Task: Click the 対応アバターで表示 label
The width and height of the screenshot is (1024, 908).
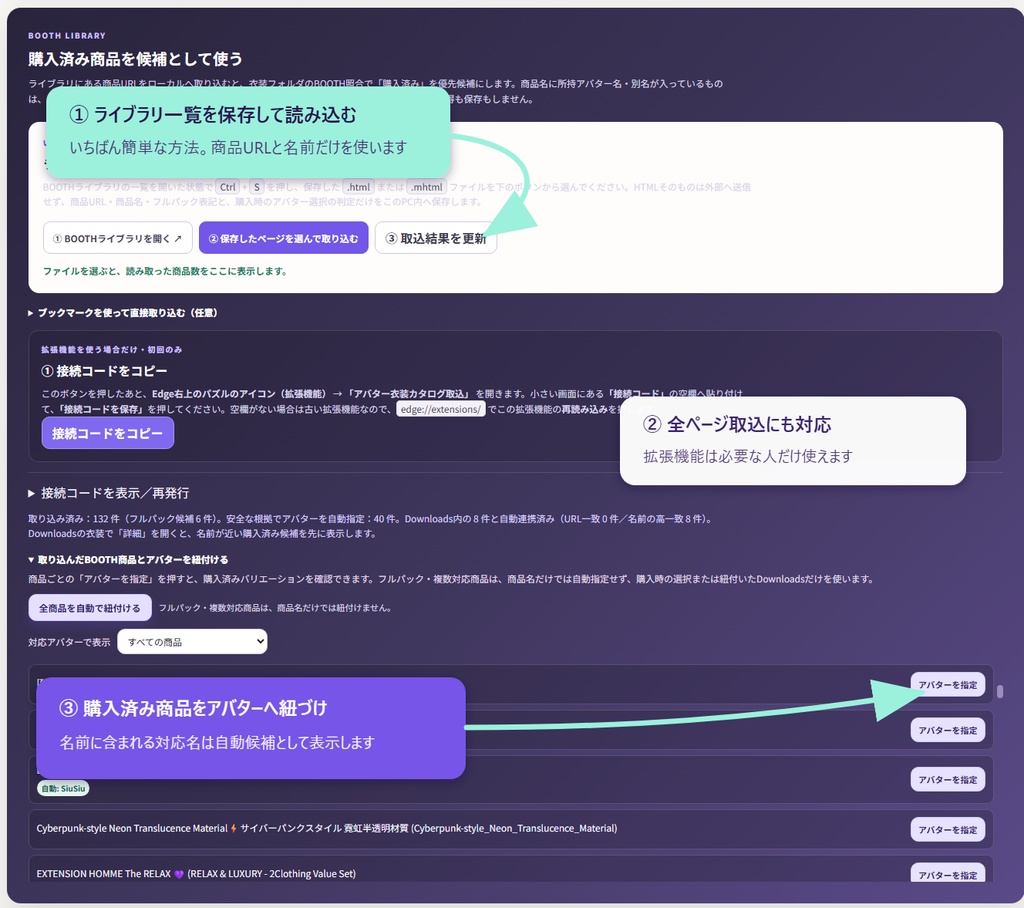Action: click(69, 642)
